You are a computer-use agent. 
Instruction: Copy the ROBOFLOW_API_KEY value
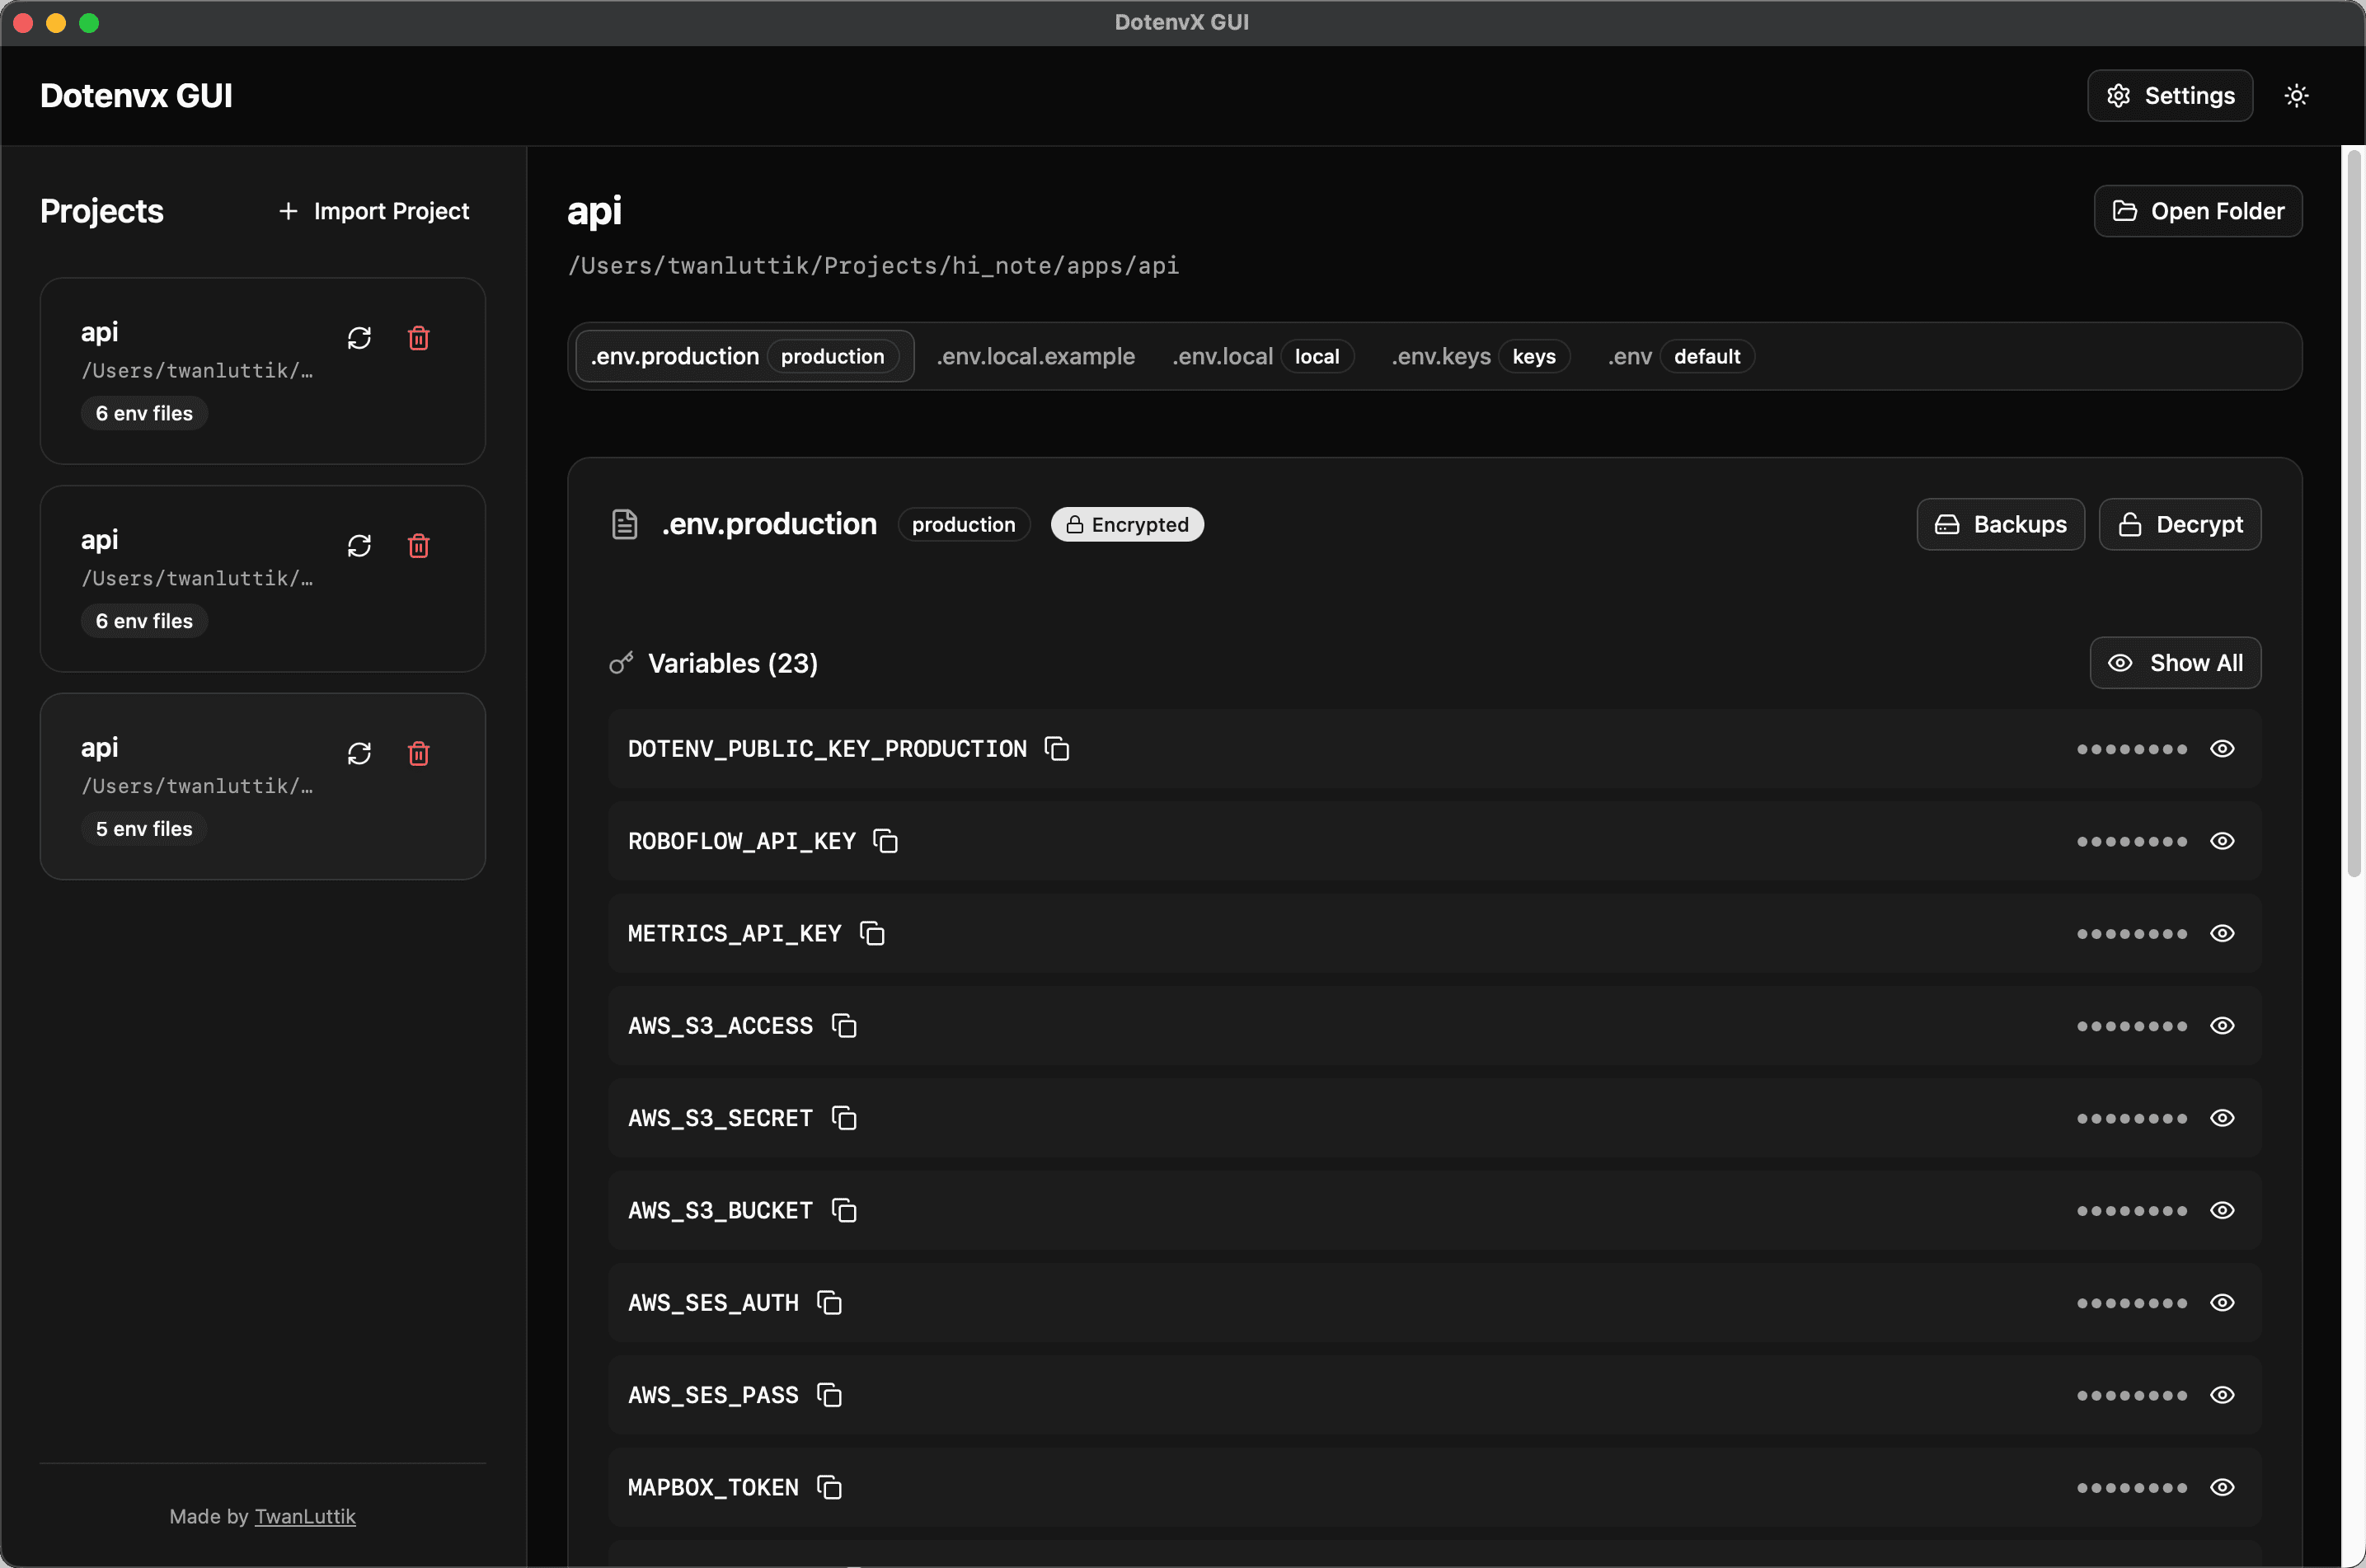pyautogui.click(x=884, y=840)
